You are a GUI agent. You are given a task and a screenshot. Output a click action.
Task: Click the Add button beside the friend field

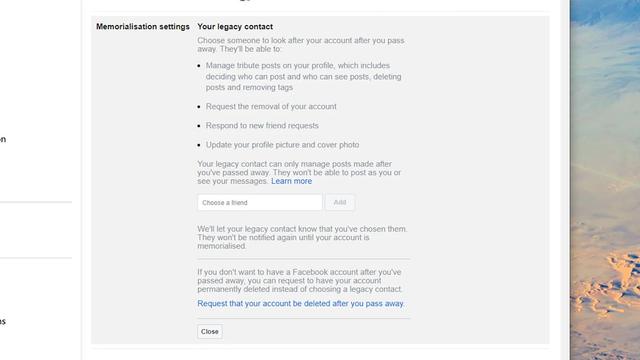[340, 202]
